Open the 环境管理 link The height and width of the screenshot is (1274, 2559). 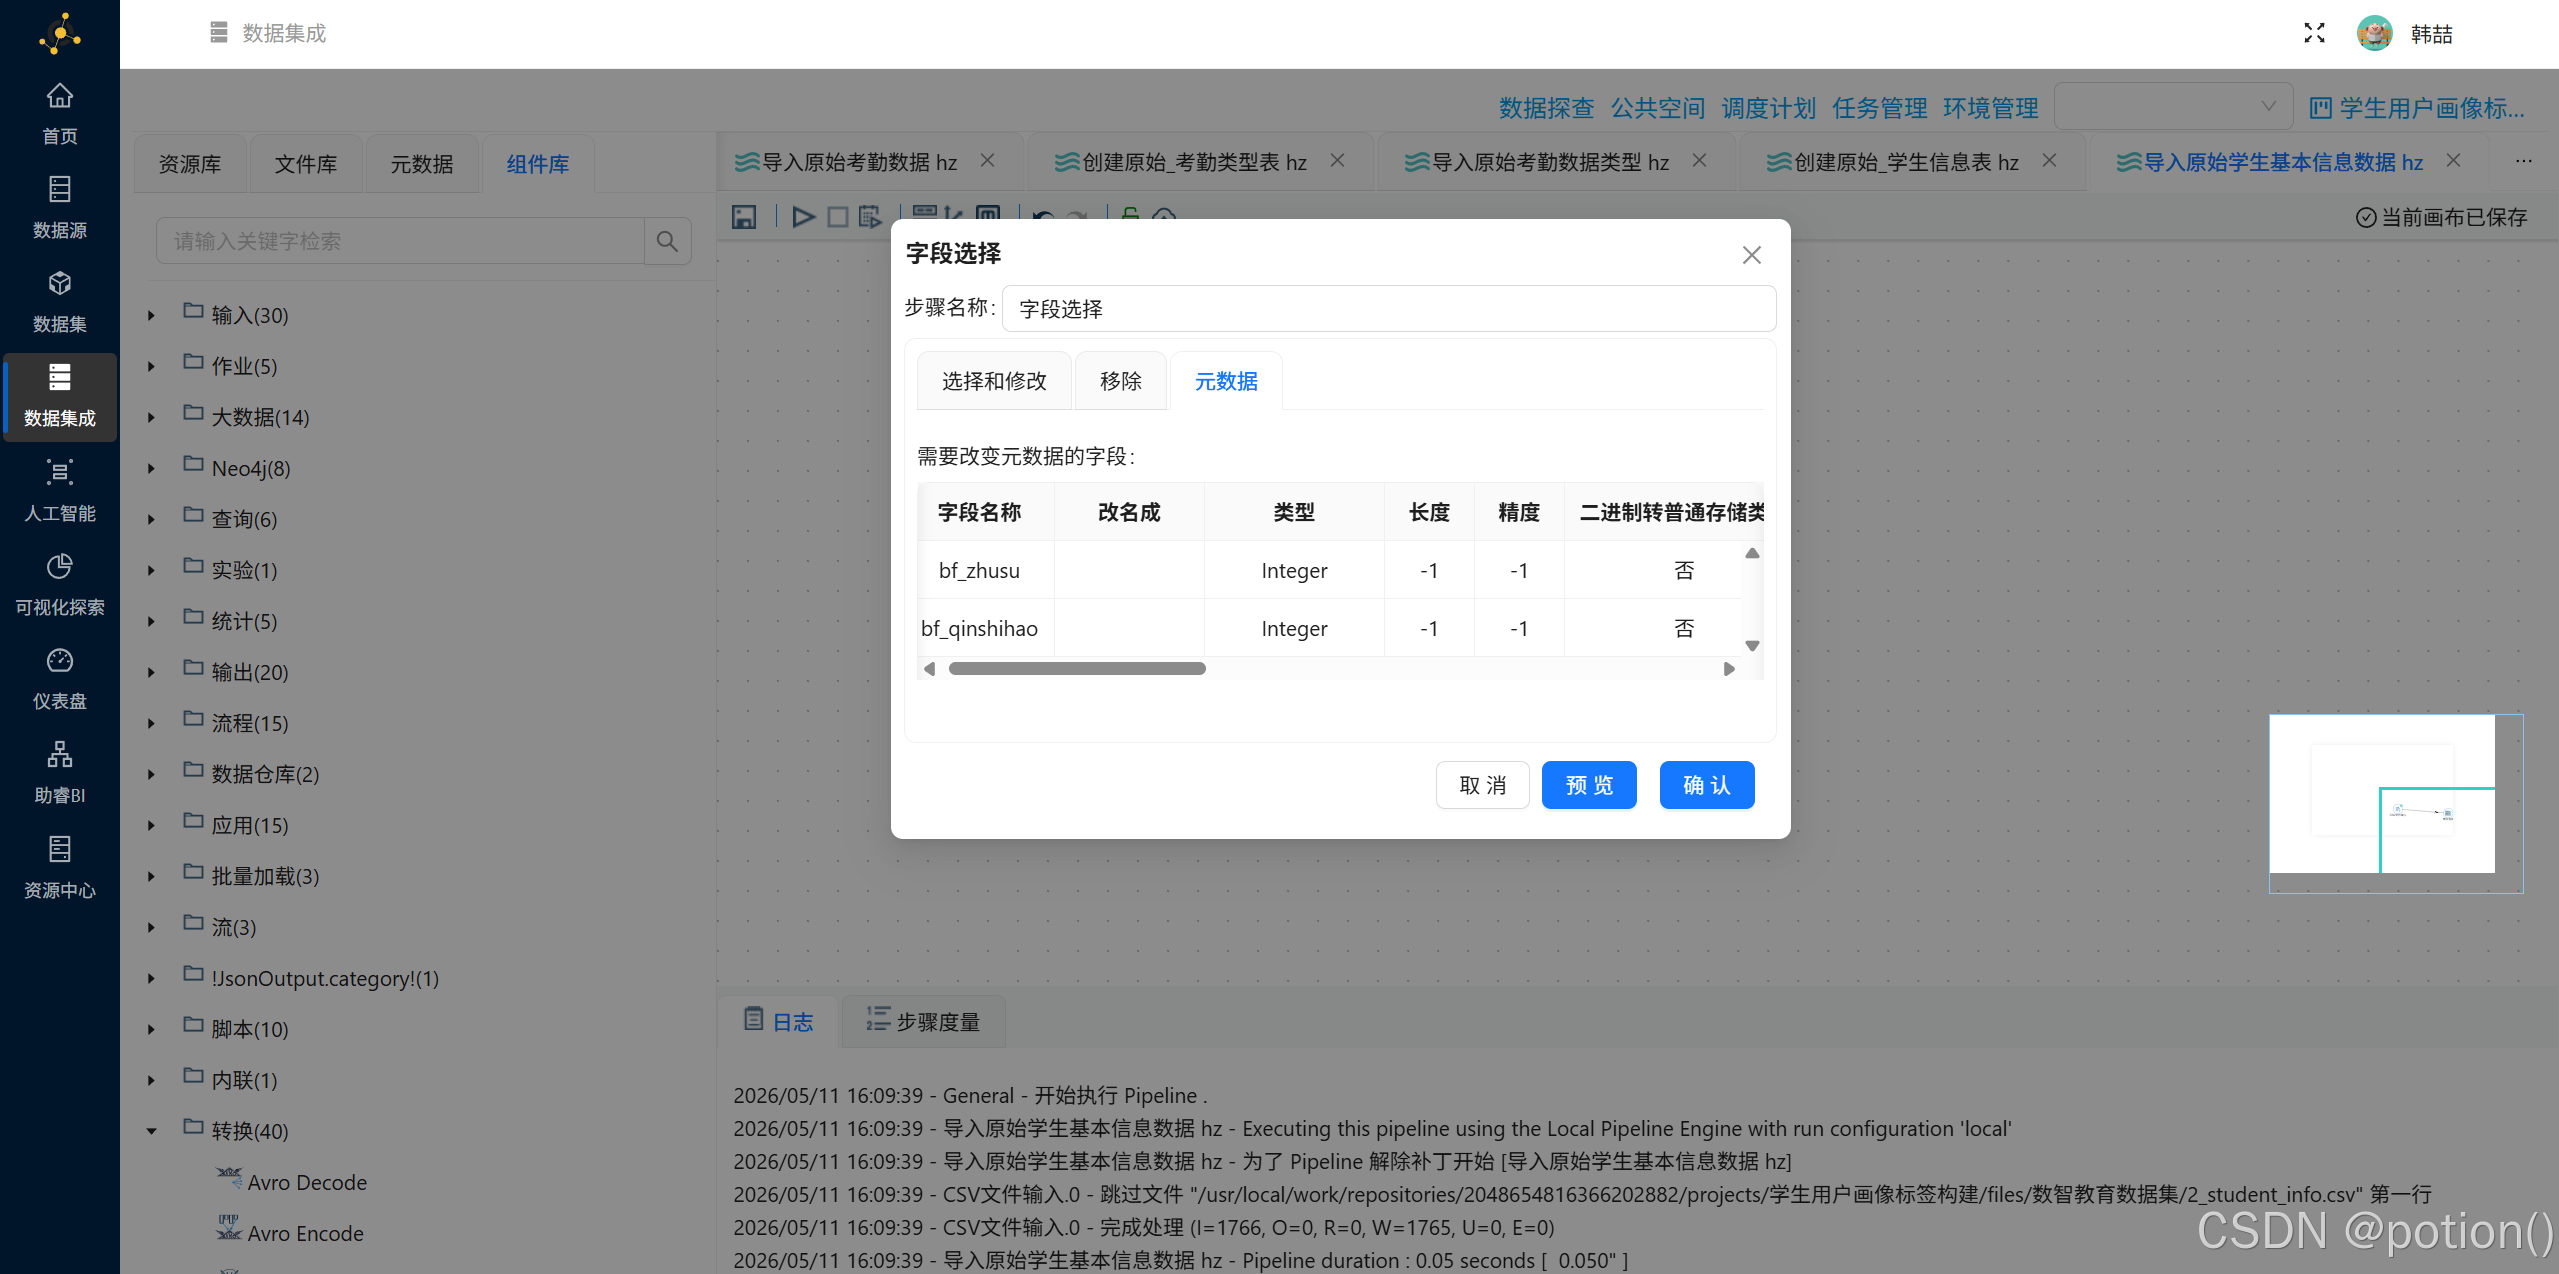click(1990, 108)
